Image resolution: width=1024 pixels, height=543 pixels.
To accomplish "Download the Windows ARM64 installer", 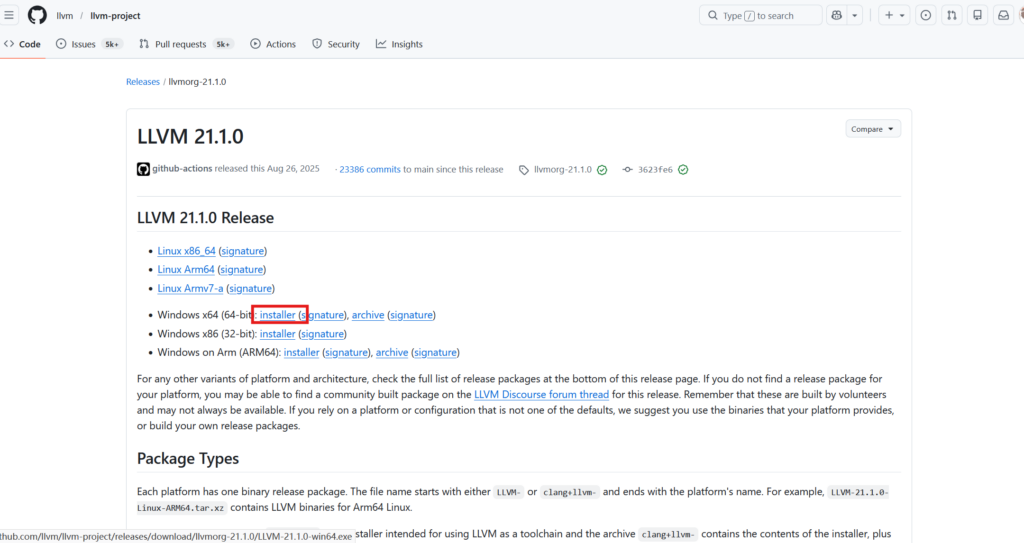I will tap(301, 352).
